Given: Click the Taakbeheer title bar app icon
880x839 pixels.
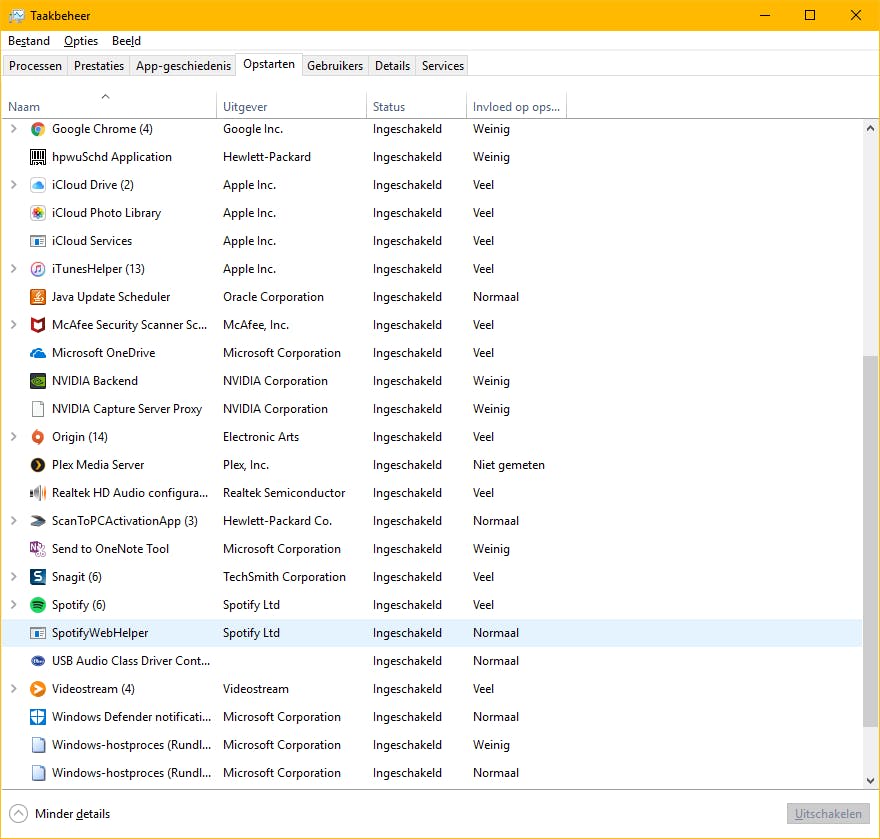Looking at the screenshot, I should click(17, 16).
